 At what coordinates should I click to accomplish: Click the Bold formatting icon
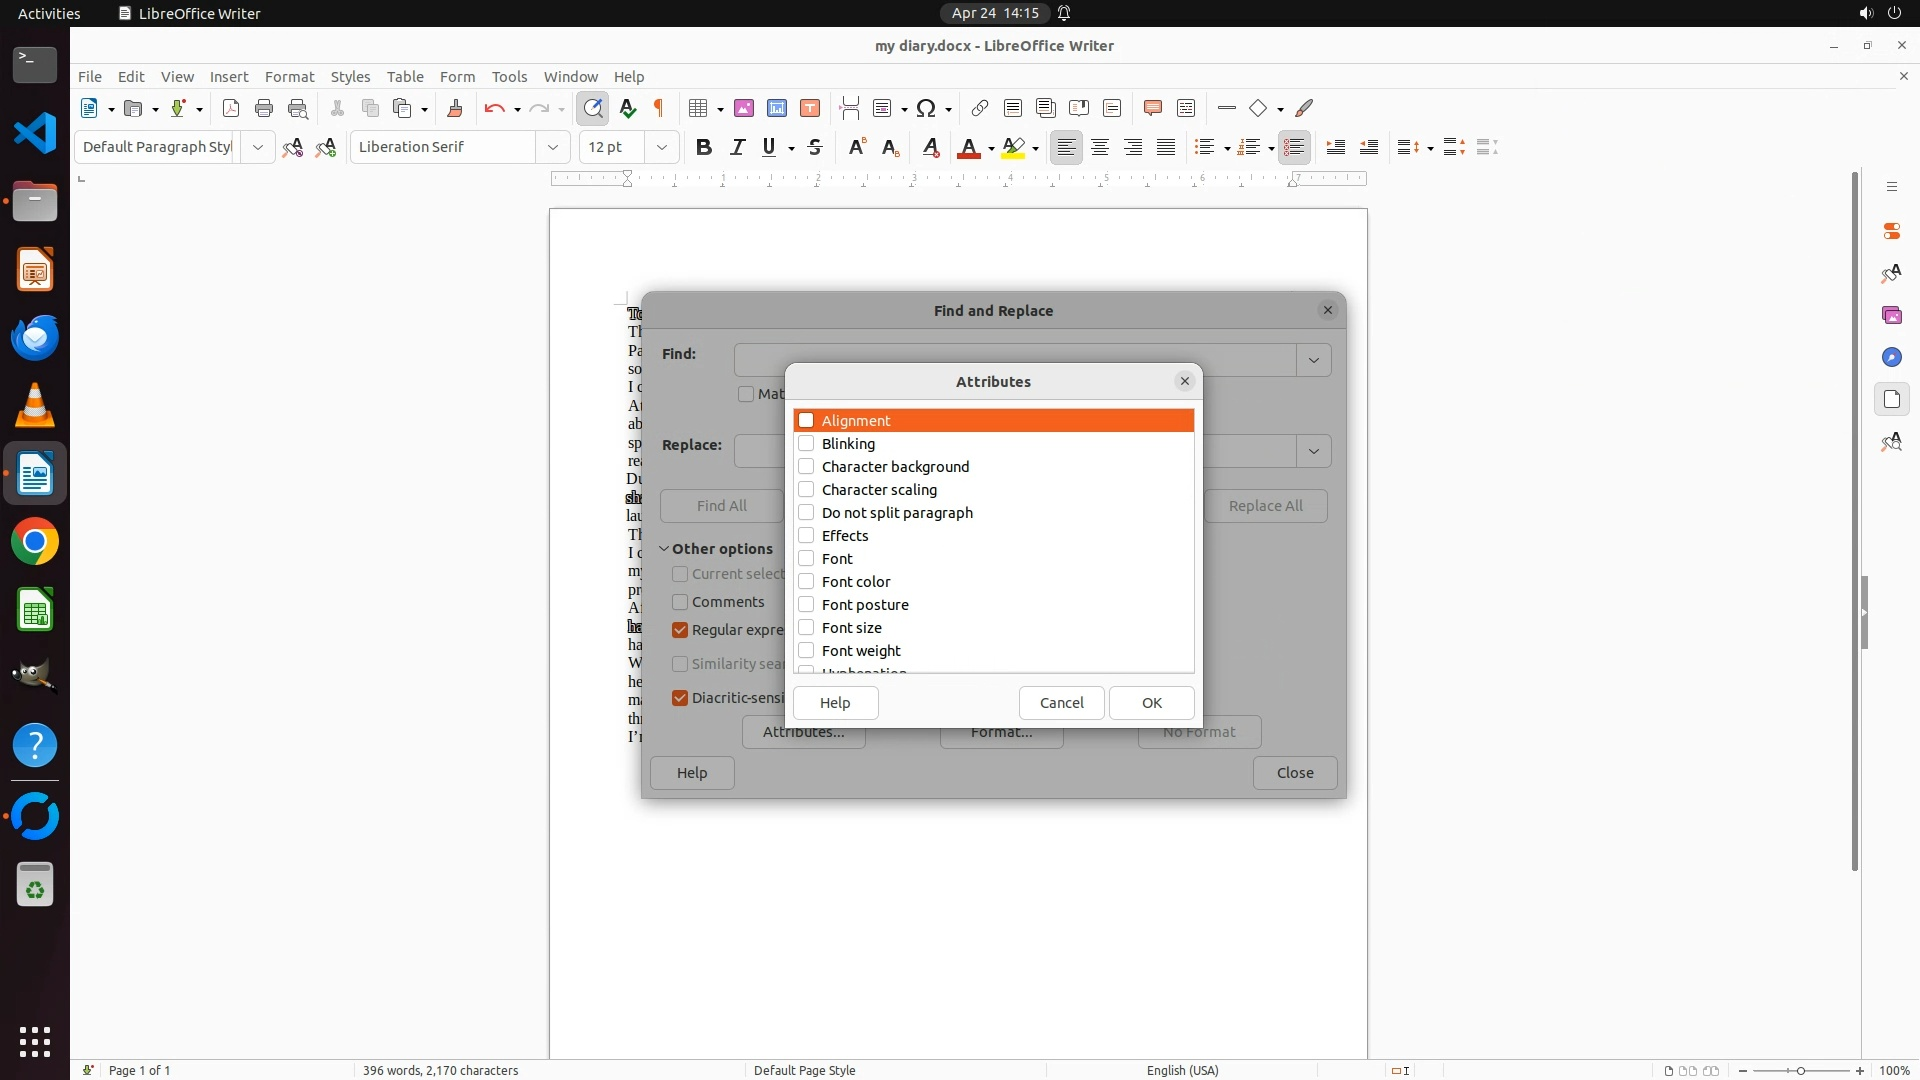coord(704,147)
